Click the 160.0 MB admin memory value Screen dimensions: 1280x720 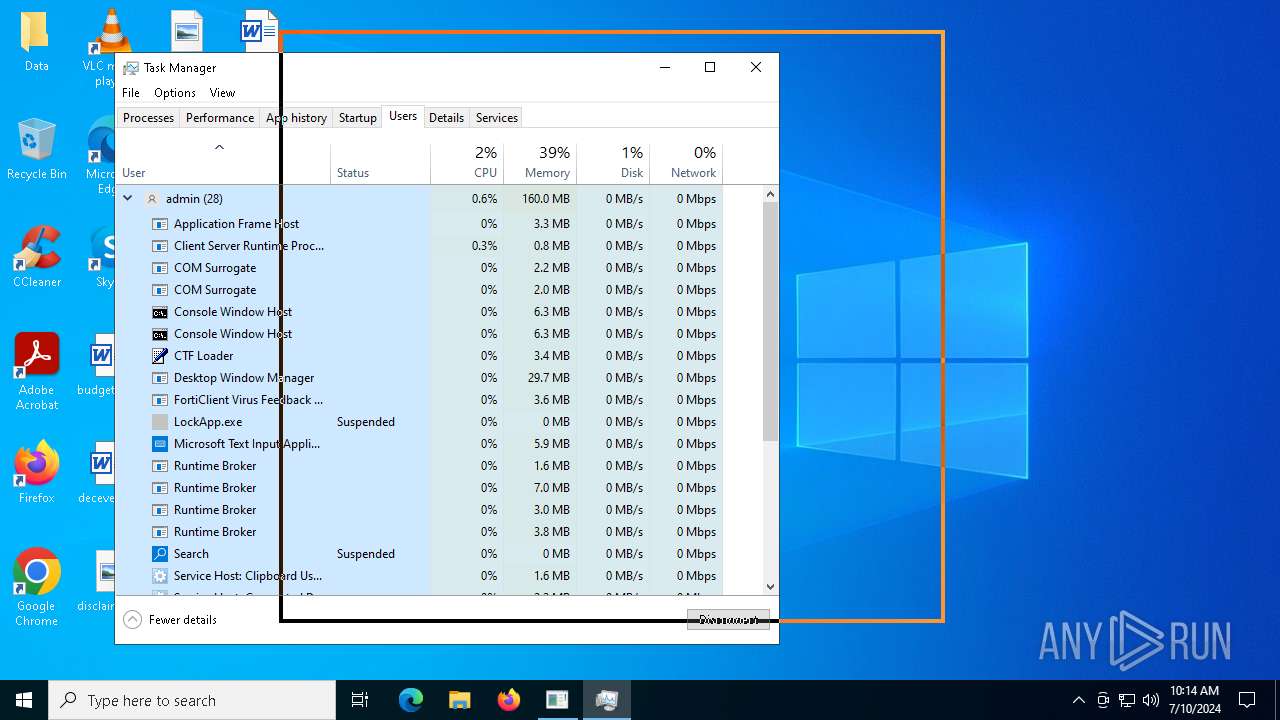pyautogui.click(x=545, y=199)
